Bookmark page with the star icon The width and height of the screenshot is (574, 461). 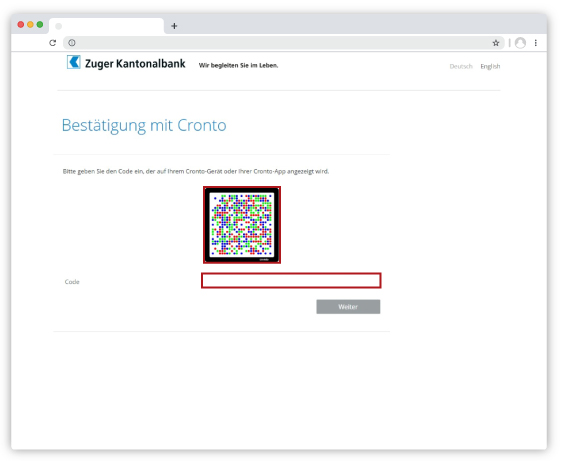point(496,43)
